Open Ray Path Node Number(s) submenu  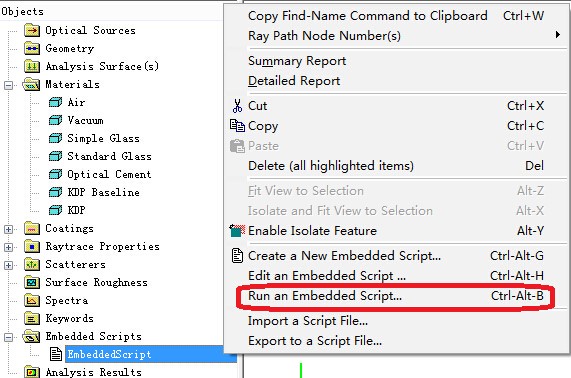point(397,36)
